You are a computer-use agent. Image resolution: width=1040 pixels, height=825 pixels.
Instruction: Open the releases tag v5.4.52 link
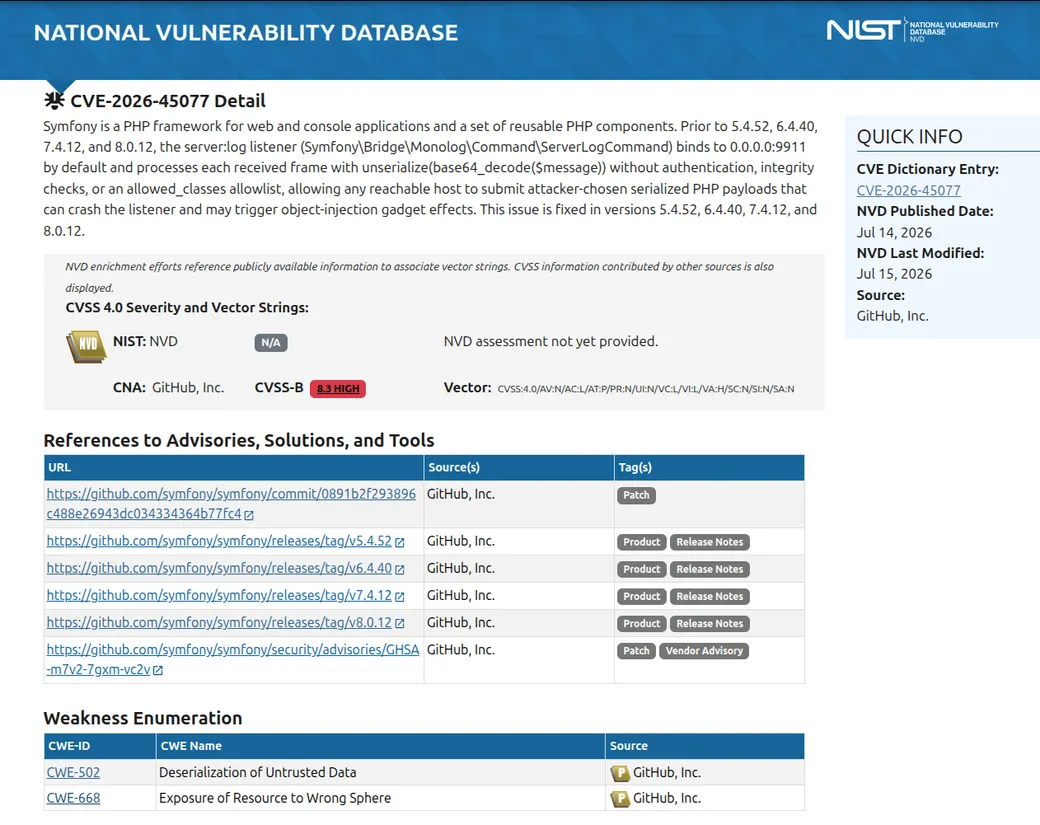tap(219, 541)
